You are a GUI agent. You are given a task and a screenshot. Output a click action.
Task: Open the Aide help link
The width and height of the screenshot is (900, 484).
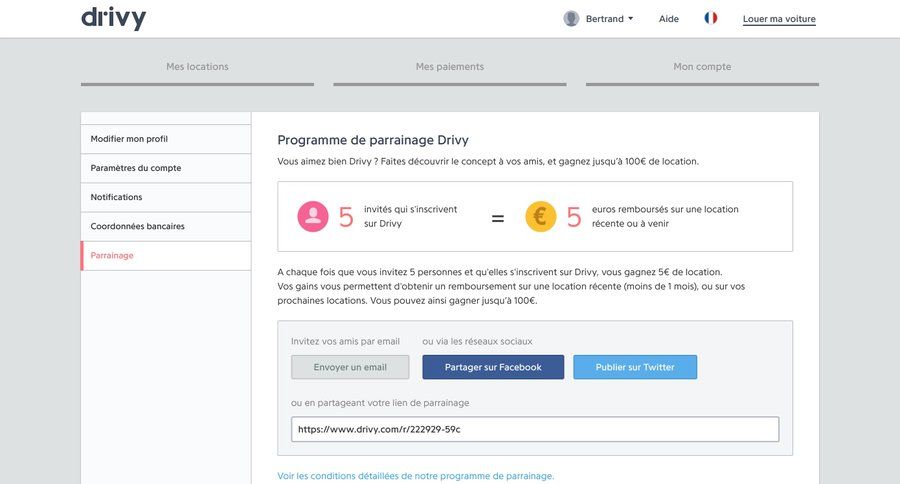click(x=669, y=18)
